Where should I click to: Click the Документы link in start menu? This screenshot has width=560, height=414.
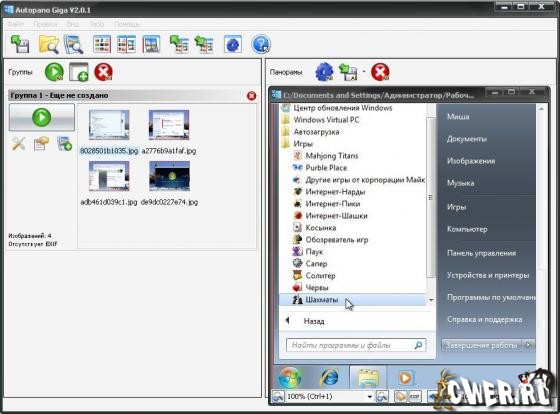point(466,139)
